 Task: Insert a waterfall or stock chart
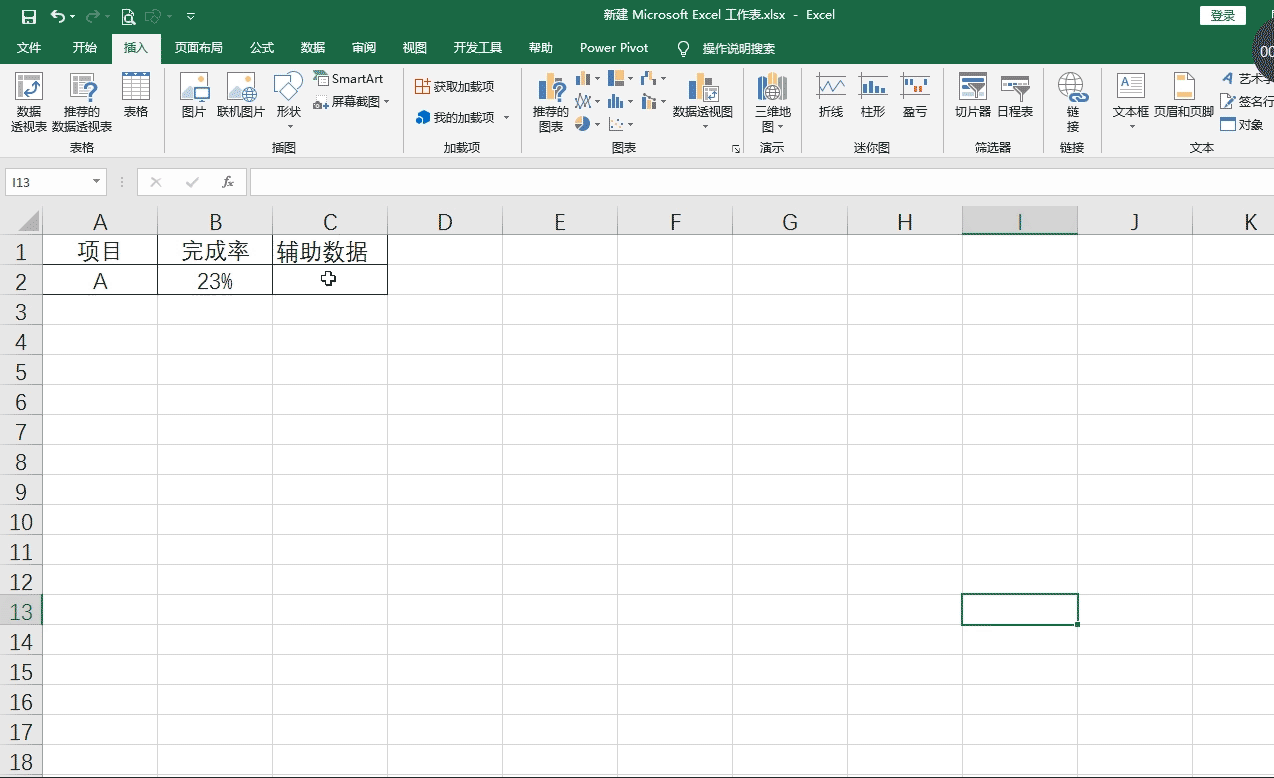tap(649, 79)
